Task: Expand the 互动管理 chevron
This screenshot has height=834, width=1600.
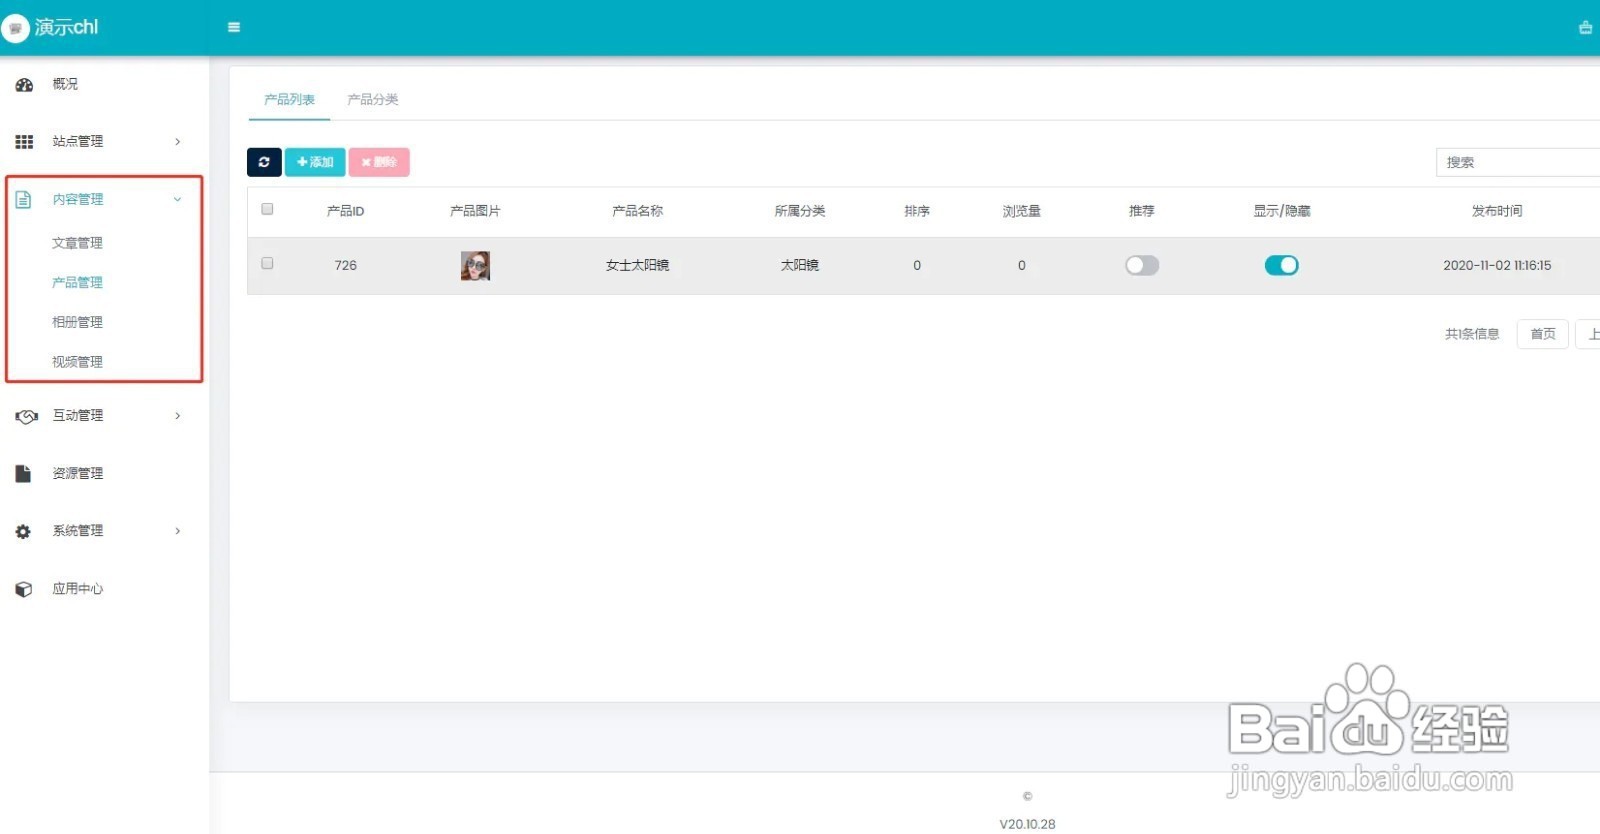Action: pos(178,416)
